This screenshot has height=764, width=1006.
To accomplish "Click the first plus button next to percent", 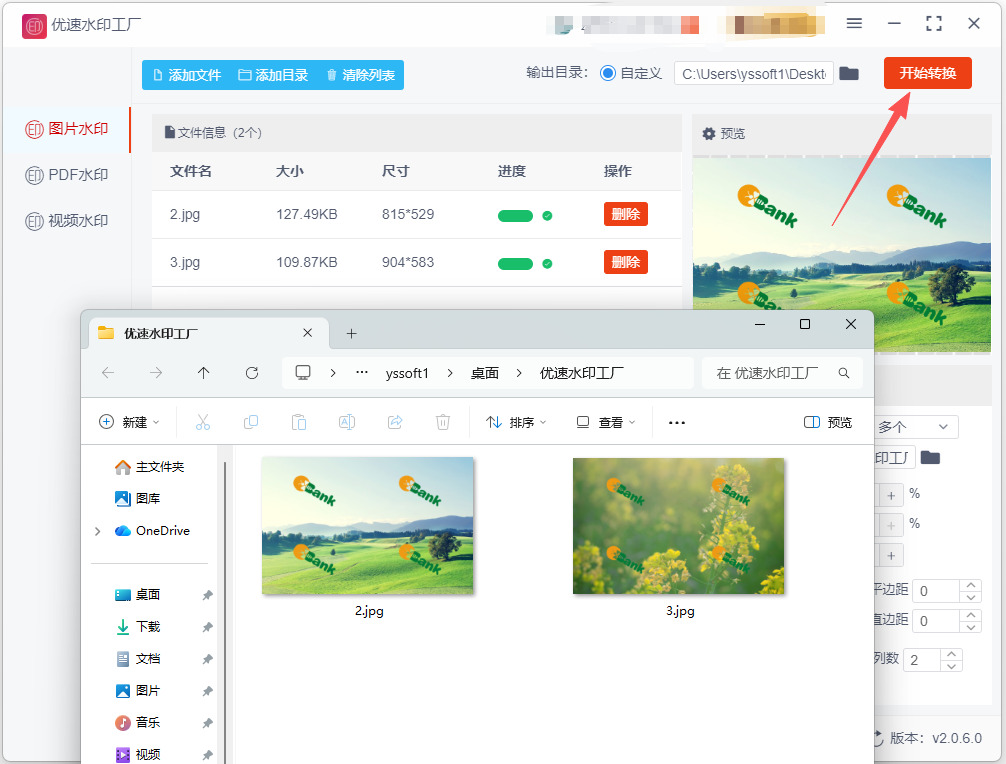I will point(891,495).
